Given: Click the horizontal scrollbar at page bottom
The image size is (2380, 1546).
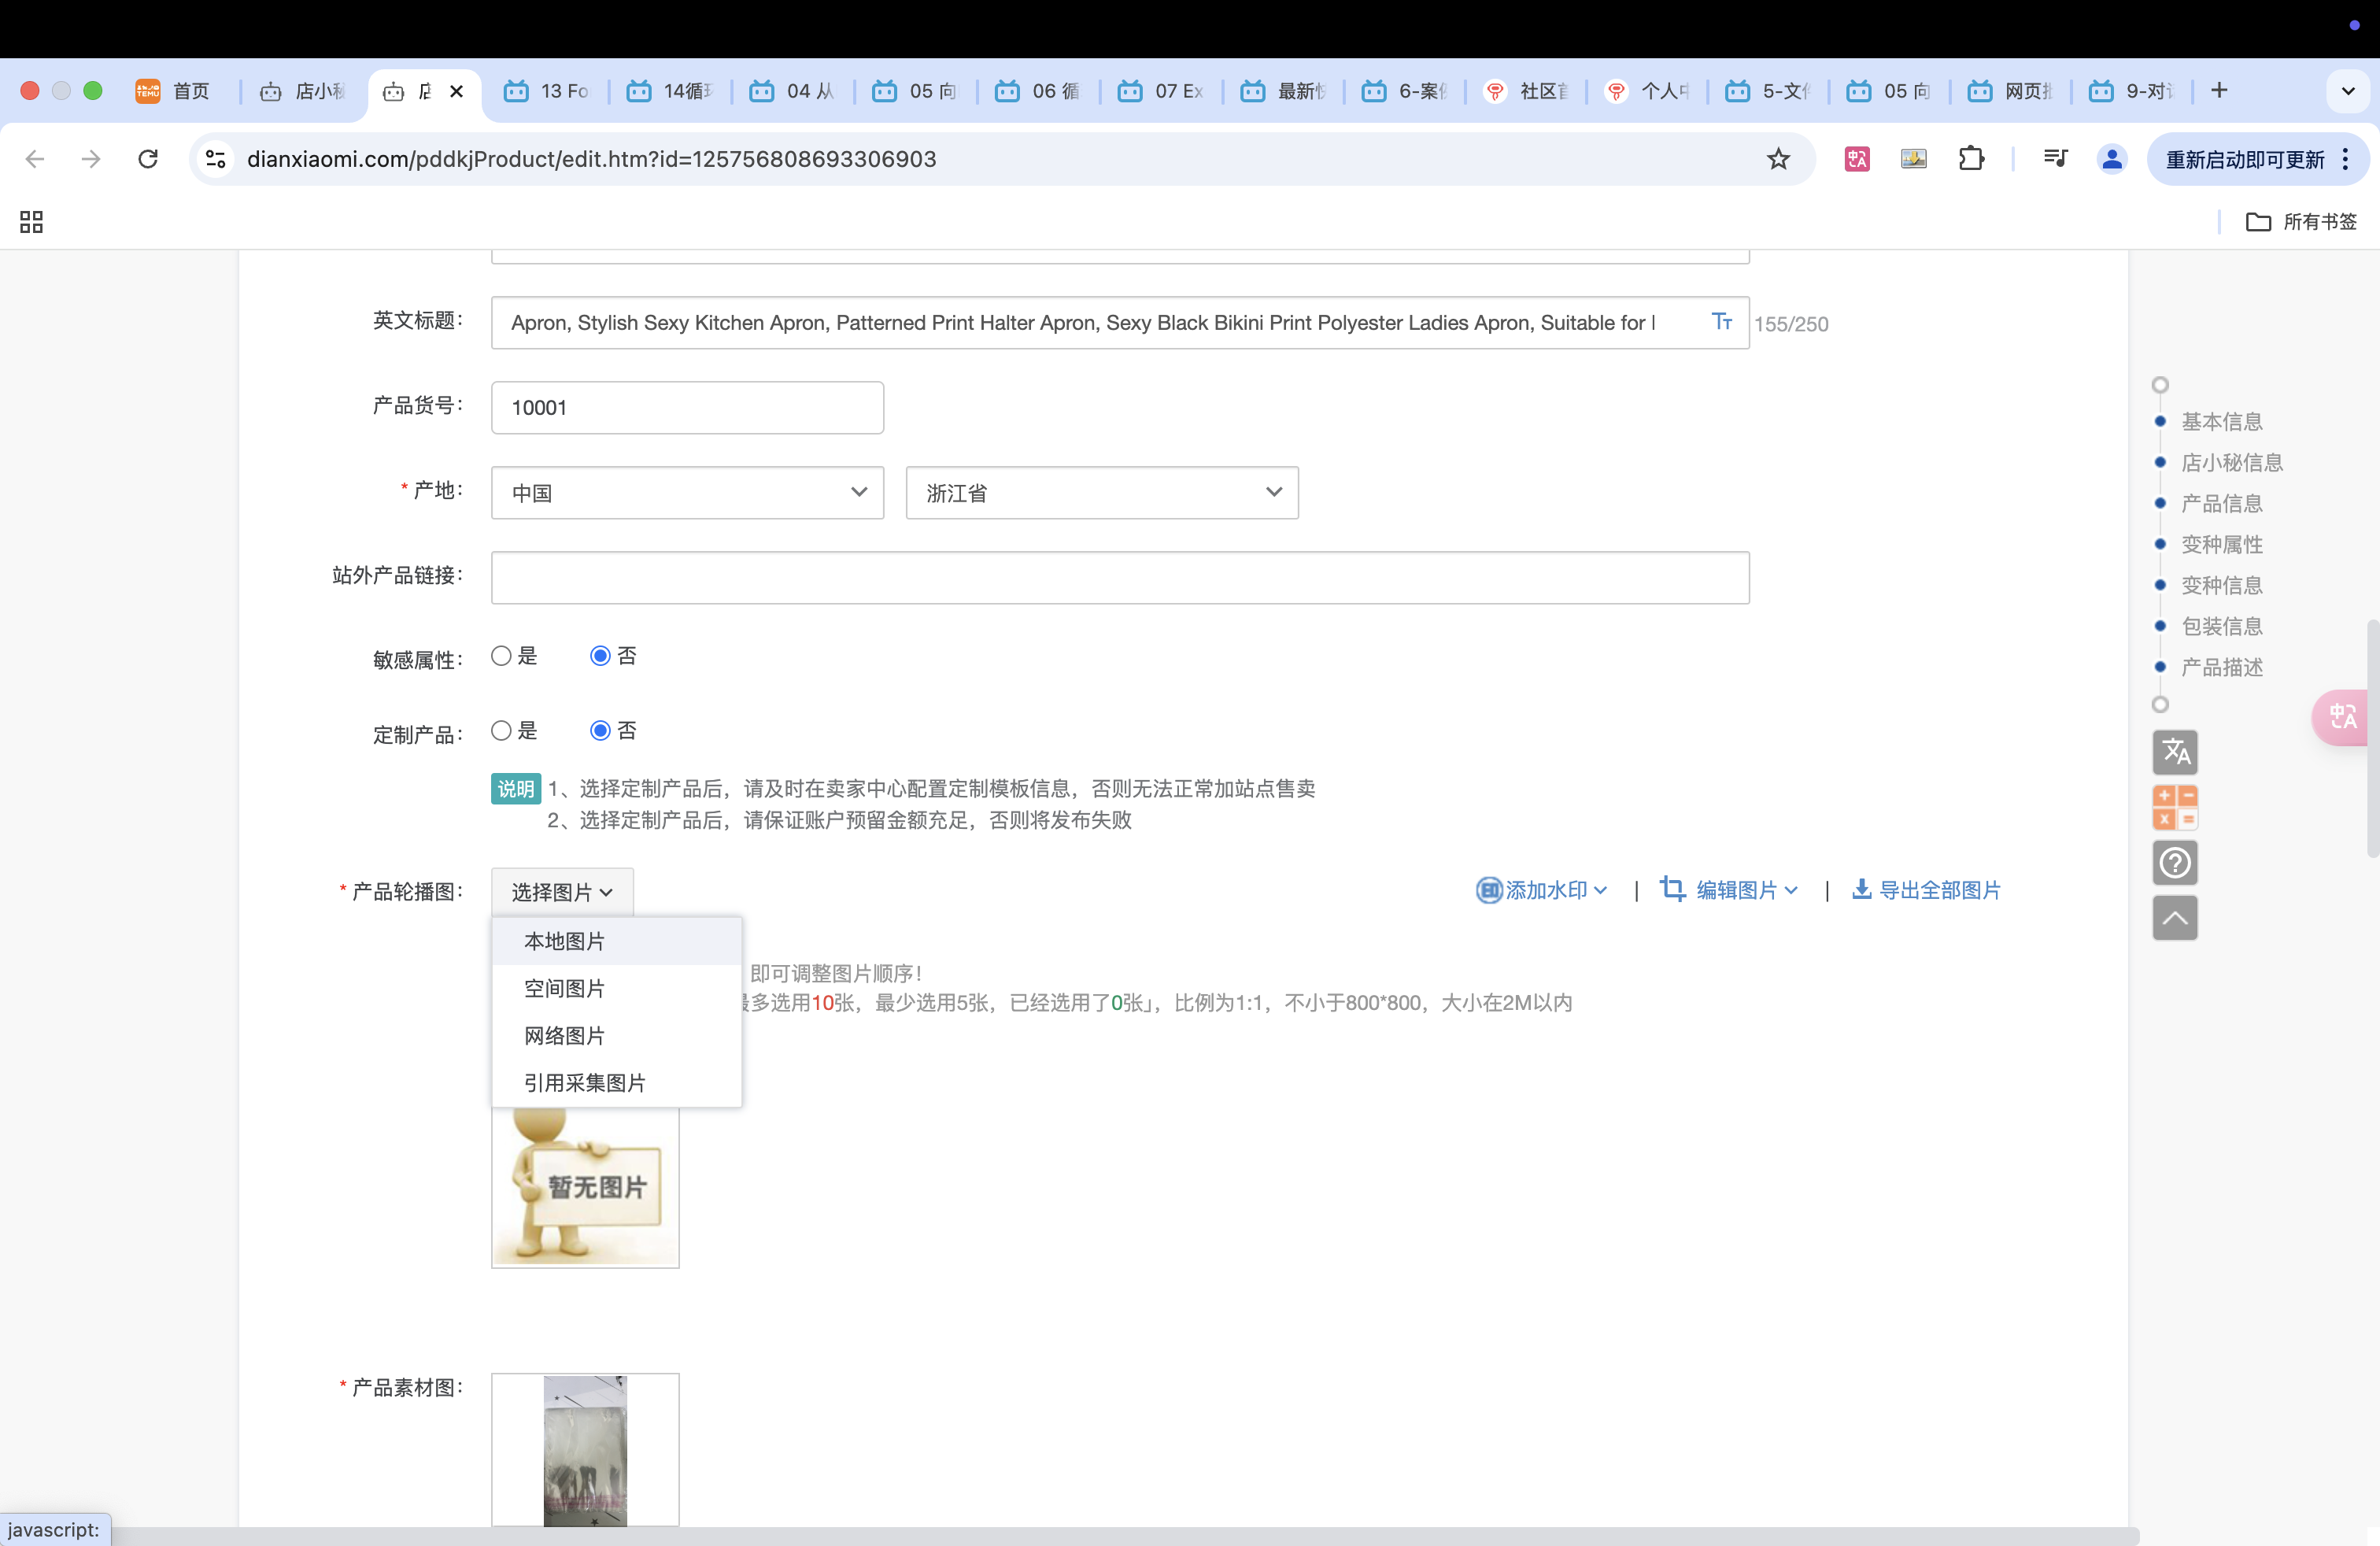Looking at the screenshot, I should tap(1100, 1536).
